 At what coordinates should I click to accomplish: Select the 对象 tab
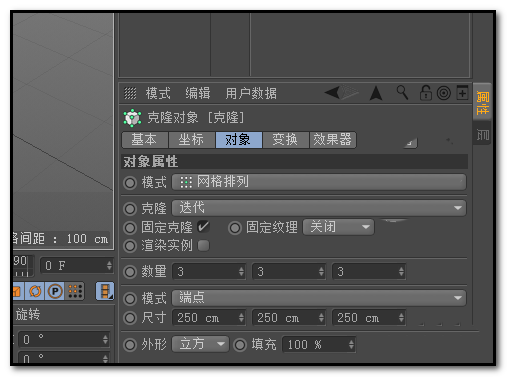point(238,139)
